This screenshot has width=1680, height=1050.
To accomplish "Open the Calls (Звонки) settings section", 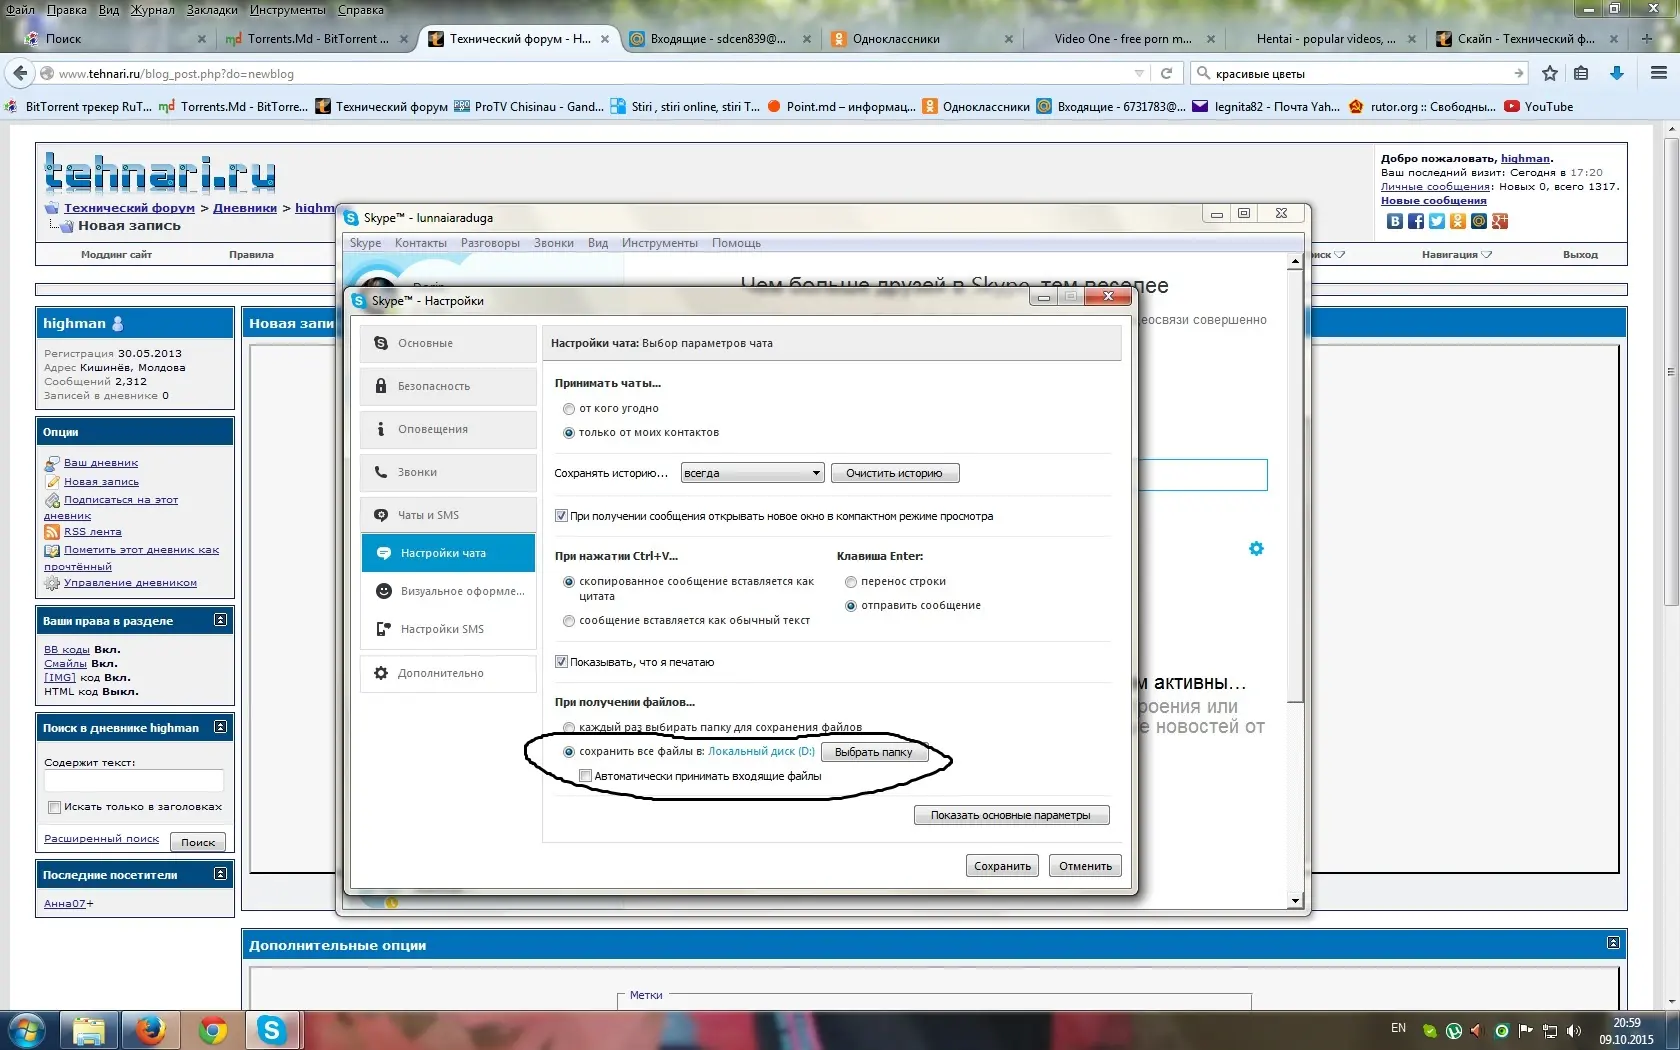I will click(448, 472).
